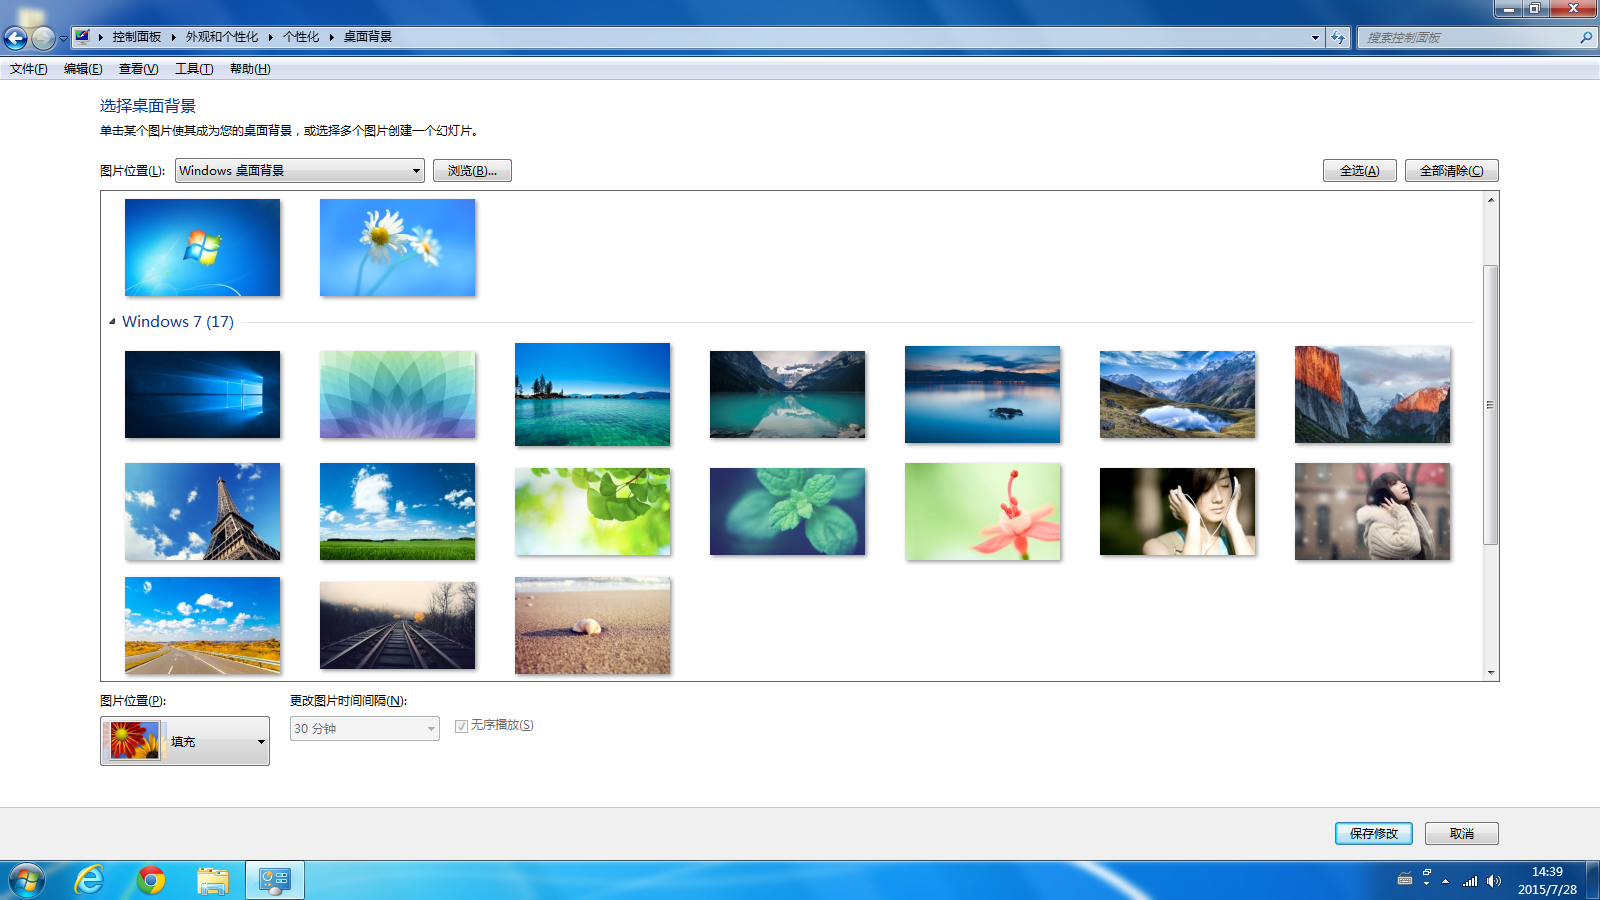
Task: Click the Control Panel icon in address bar
Action: (83, 37)
